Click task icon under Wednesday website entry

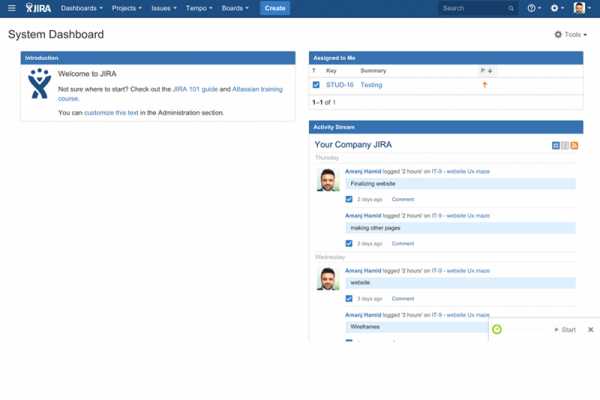[349, 299]
